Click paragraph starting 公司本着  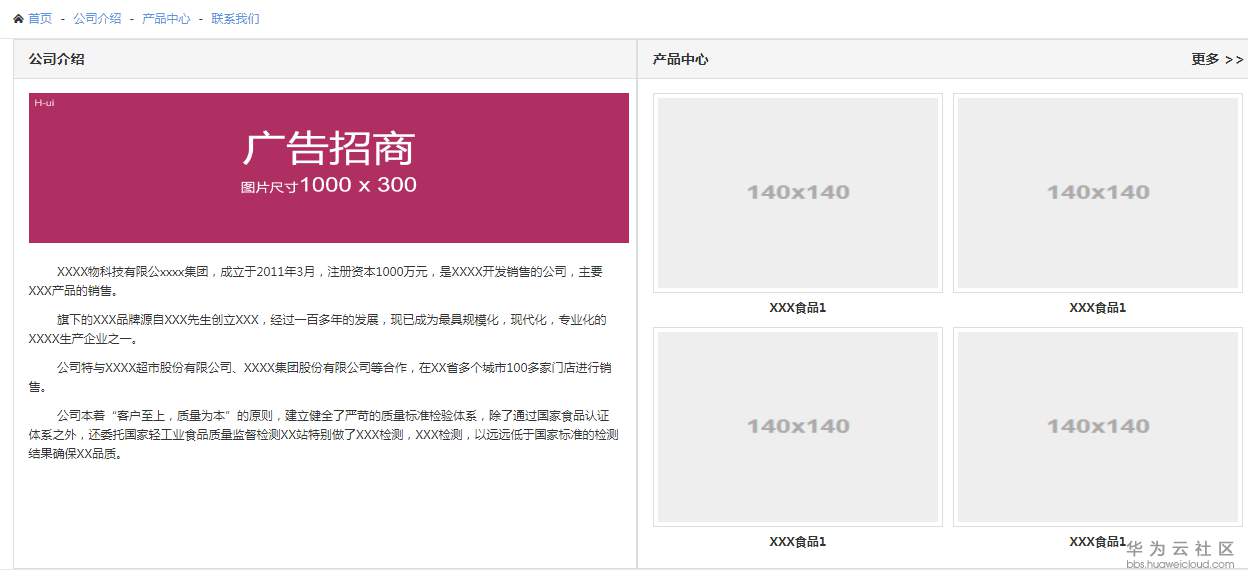coord(324,434)
